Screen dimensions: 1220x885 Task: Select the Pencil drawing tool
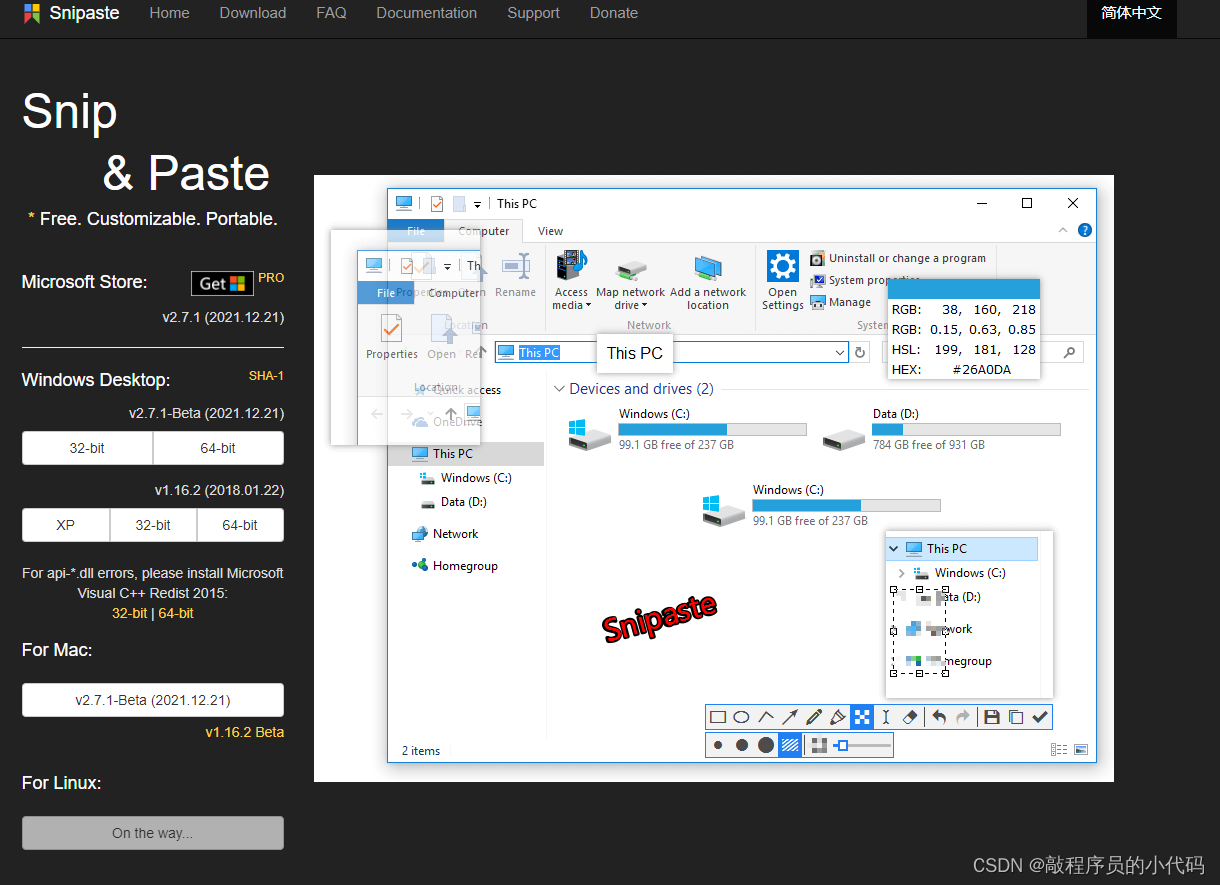pos(812,716)
